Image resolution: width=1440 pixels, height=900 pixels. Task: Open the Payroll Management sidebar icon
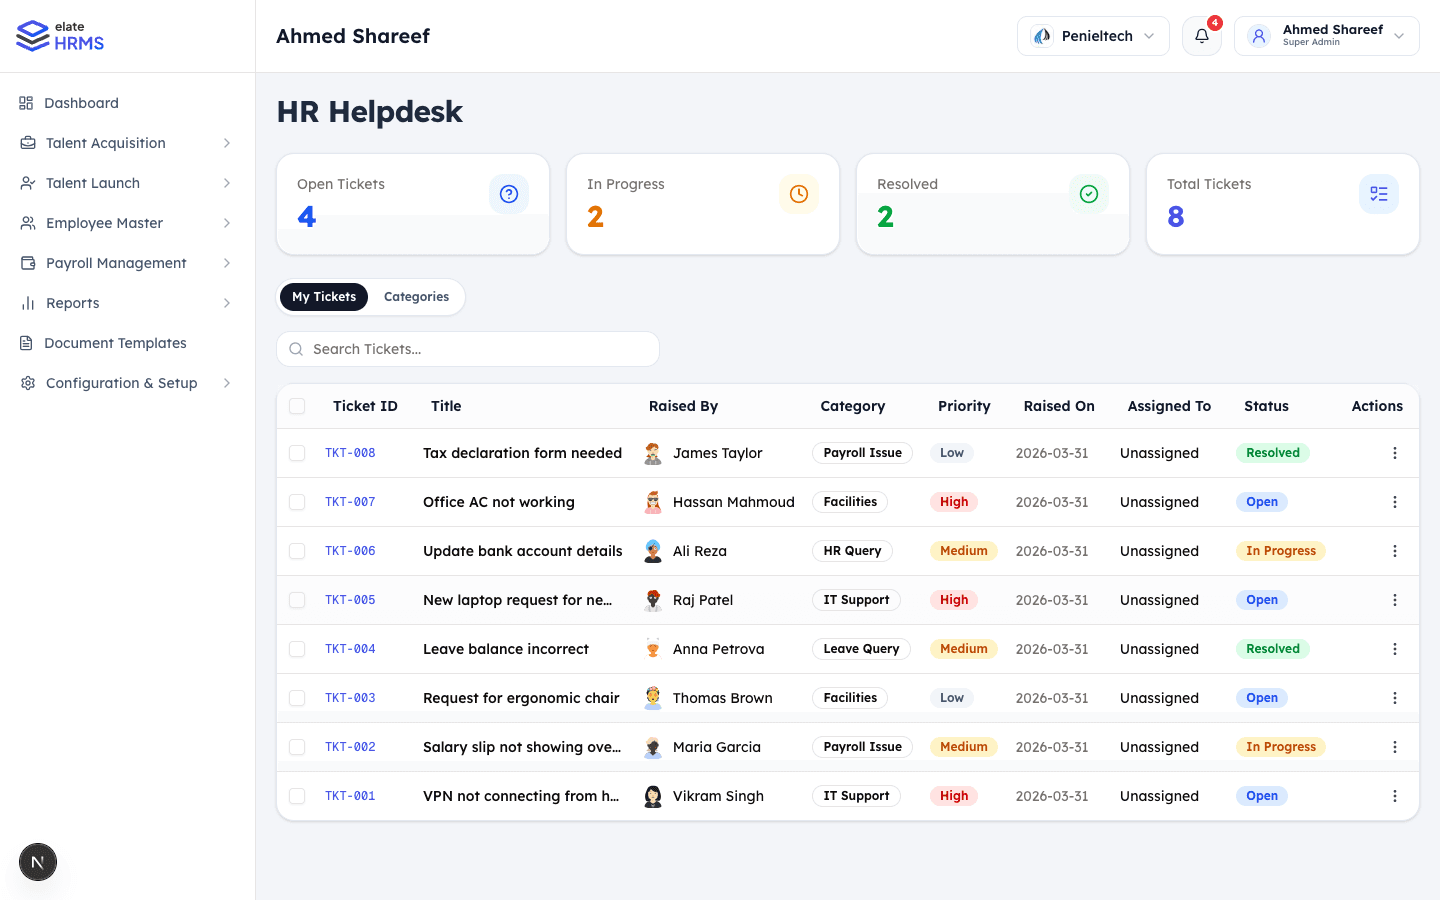tap(26, 262)
